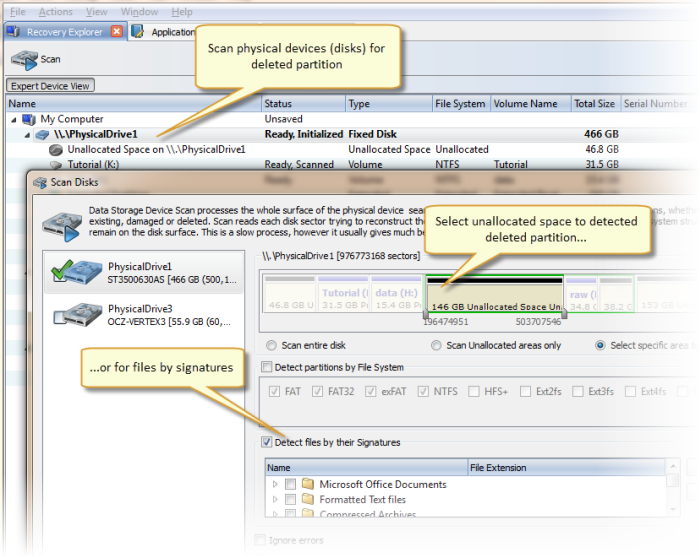This screenshot has height=557, width=700.
Task: Sort by the Total Size column header
Action: (596, 104)
